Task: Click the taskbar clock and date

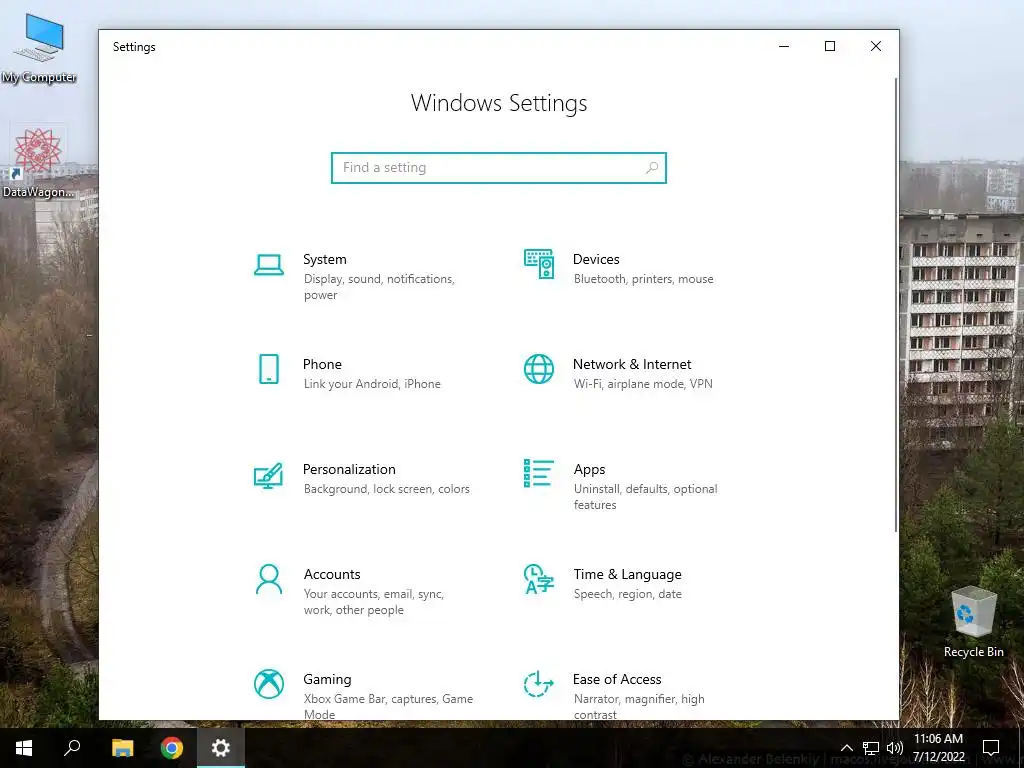Action: tap(938, 748)
